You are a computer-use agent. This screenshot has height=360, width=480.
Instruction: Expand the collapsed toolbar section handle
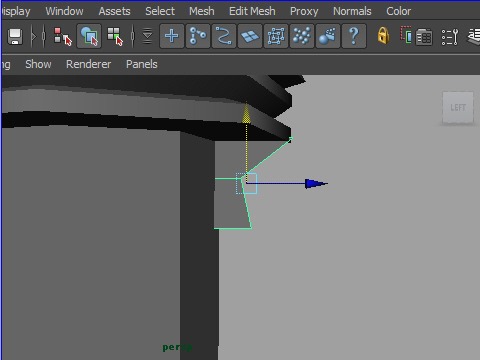33,36
